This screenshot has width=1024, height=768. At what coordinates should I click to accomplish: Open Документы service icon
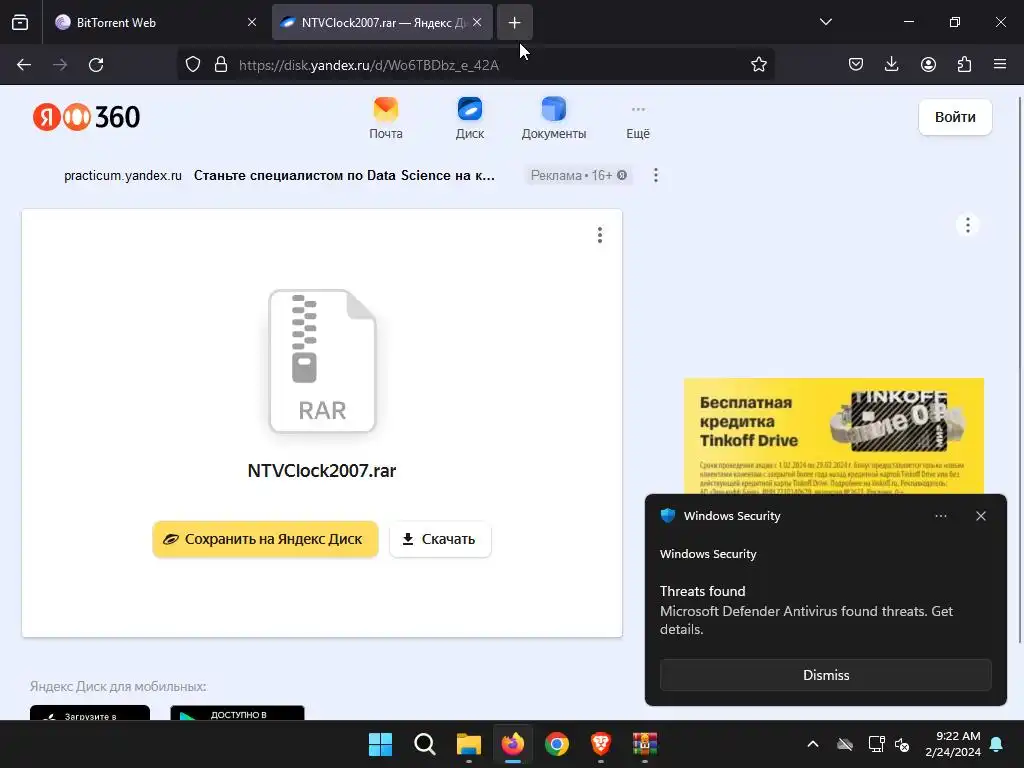[x=554, y=118]
